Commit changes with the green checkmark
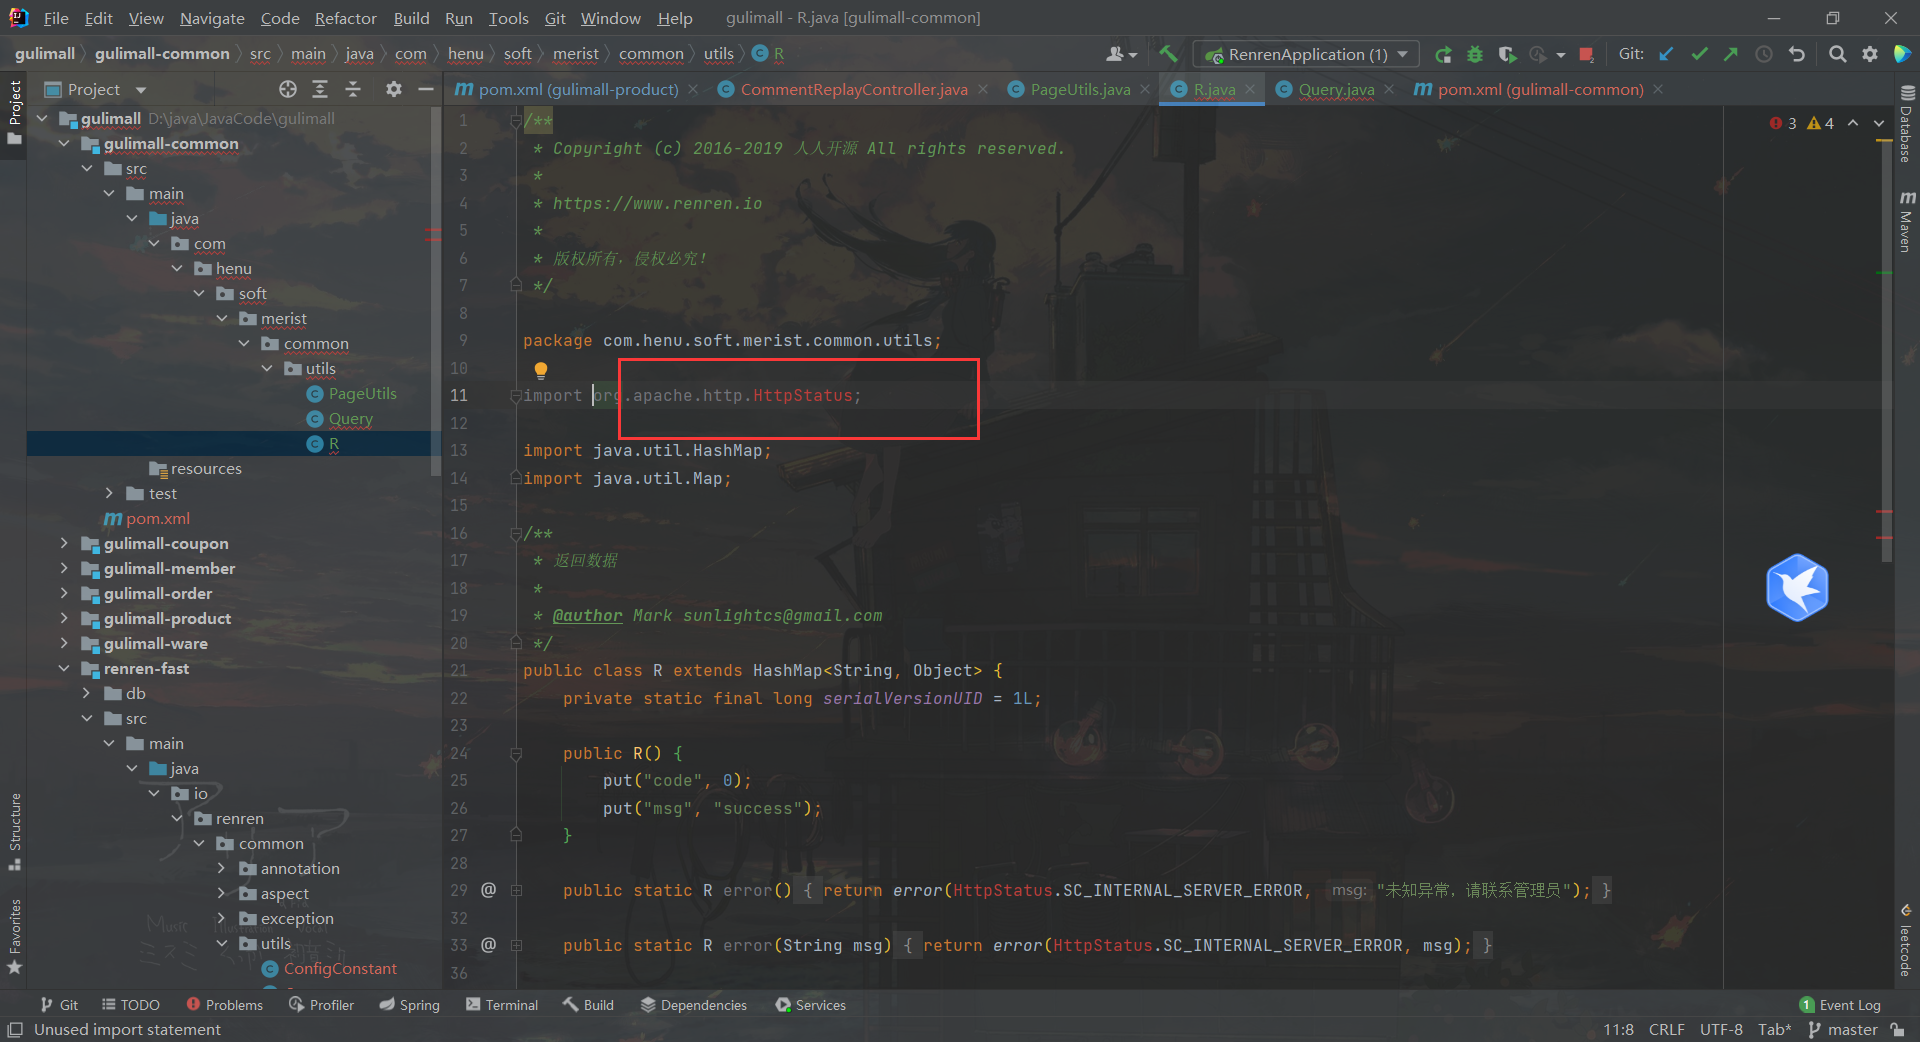The height and width of the screenshot is (1042, 1920). [x=1699, y=54]
